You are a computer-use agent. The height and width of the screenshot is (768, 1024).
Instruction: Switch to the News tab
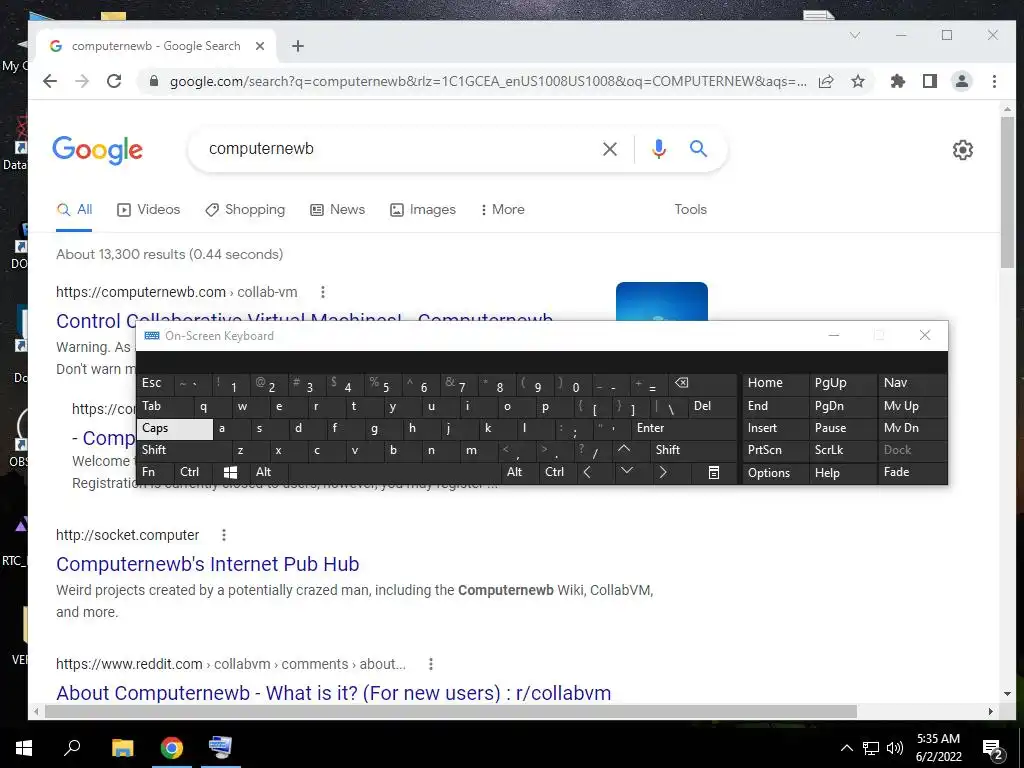click(338, 210)
